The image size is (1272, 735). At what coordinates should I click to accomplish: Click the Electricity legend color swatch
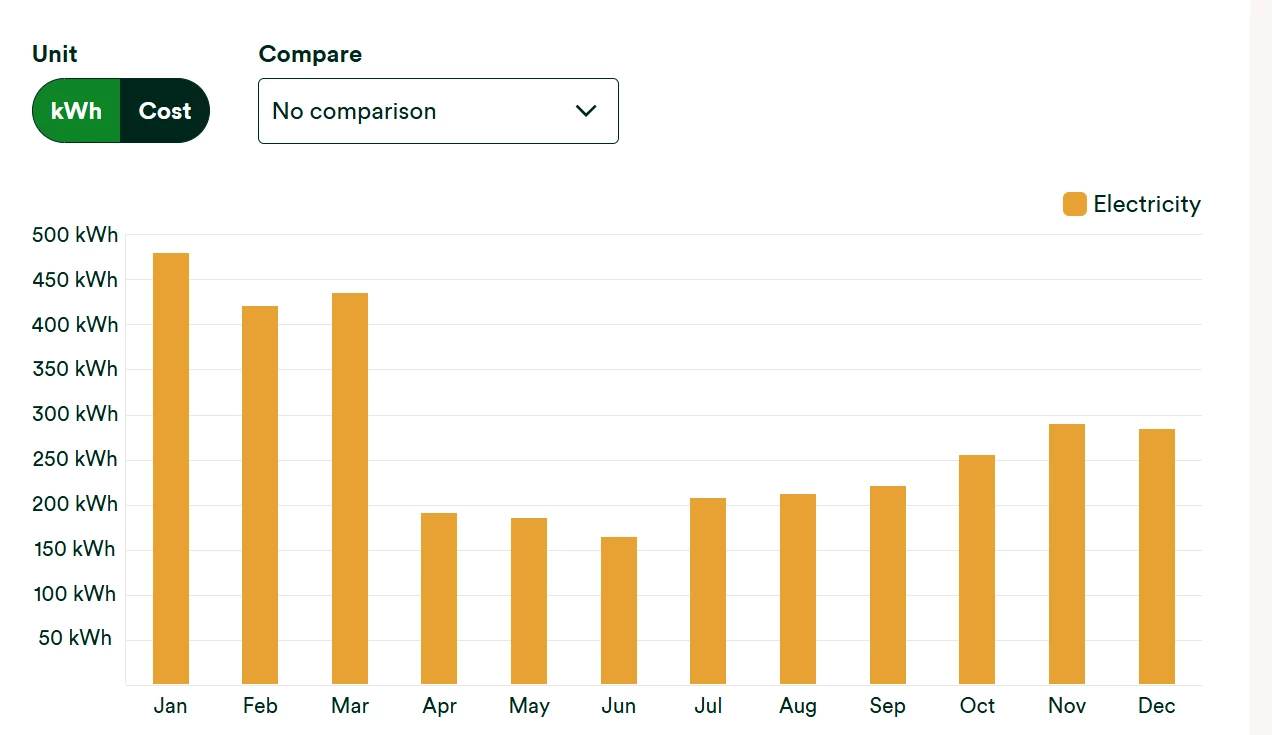(x=1074, y=204)
